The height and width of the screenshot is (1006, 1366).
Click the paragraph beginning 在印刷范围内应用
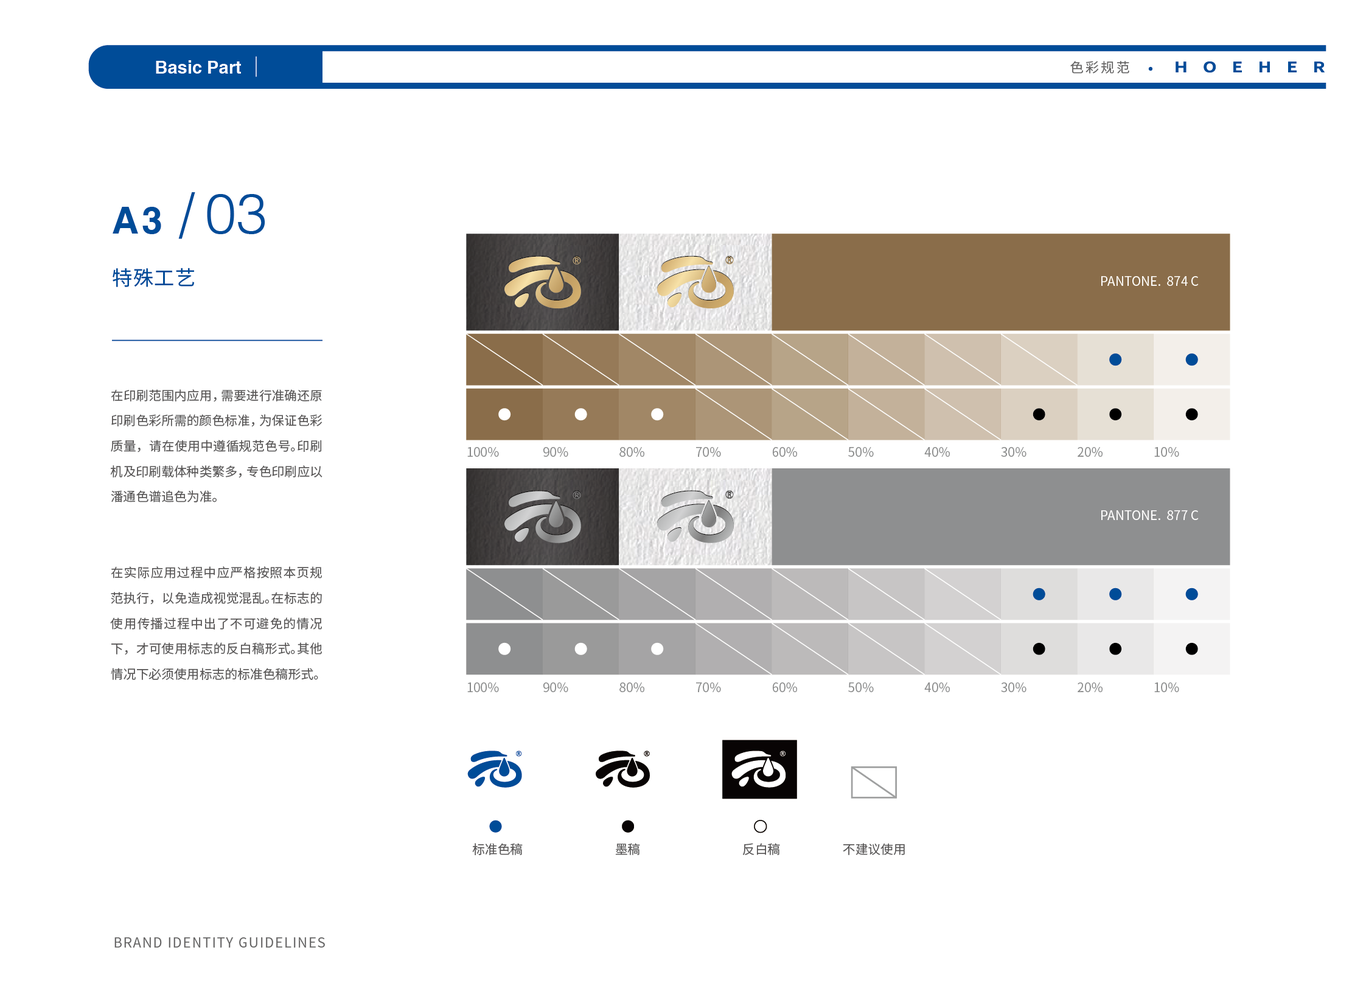click(216, 446)
